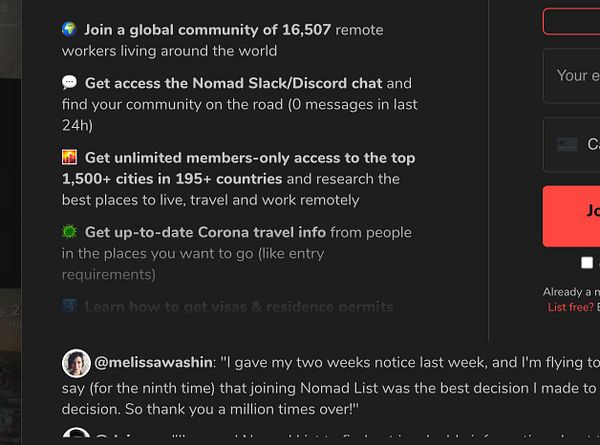Click the second testimonial's avatar
This screenshot has height=445, width=600.
[x=76, y=438]
